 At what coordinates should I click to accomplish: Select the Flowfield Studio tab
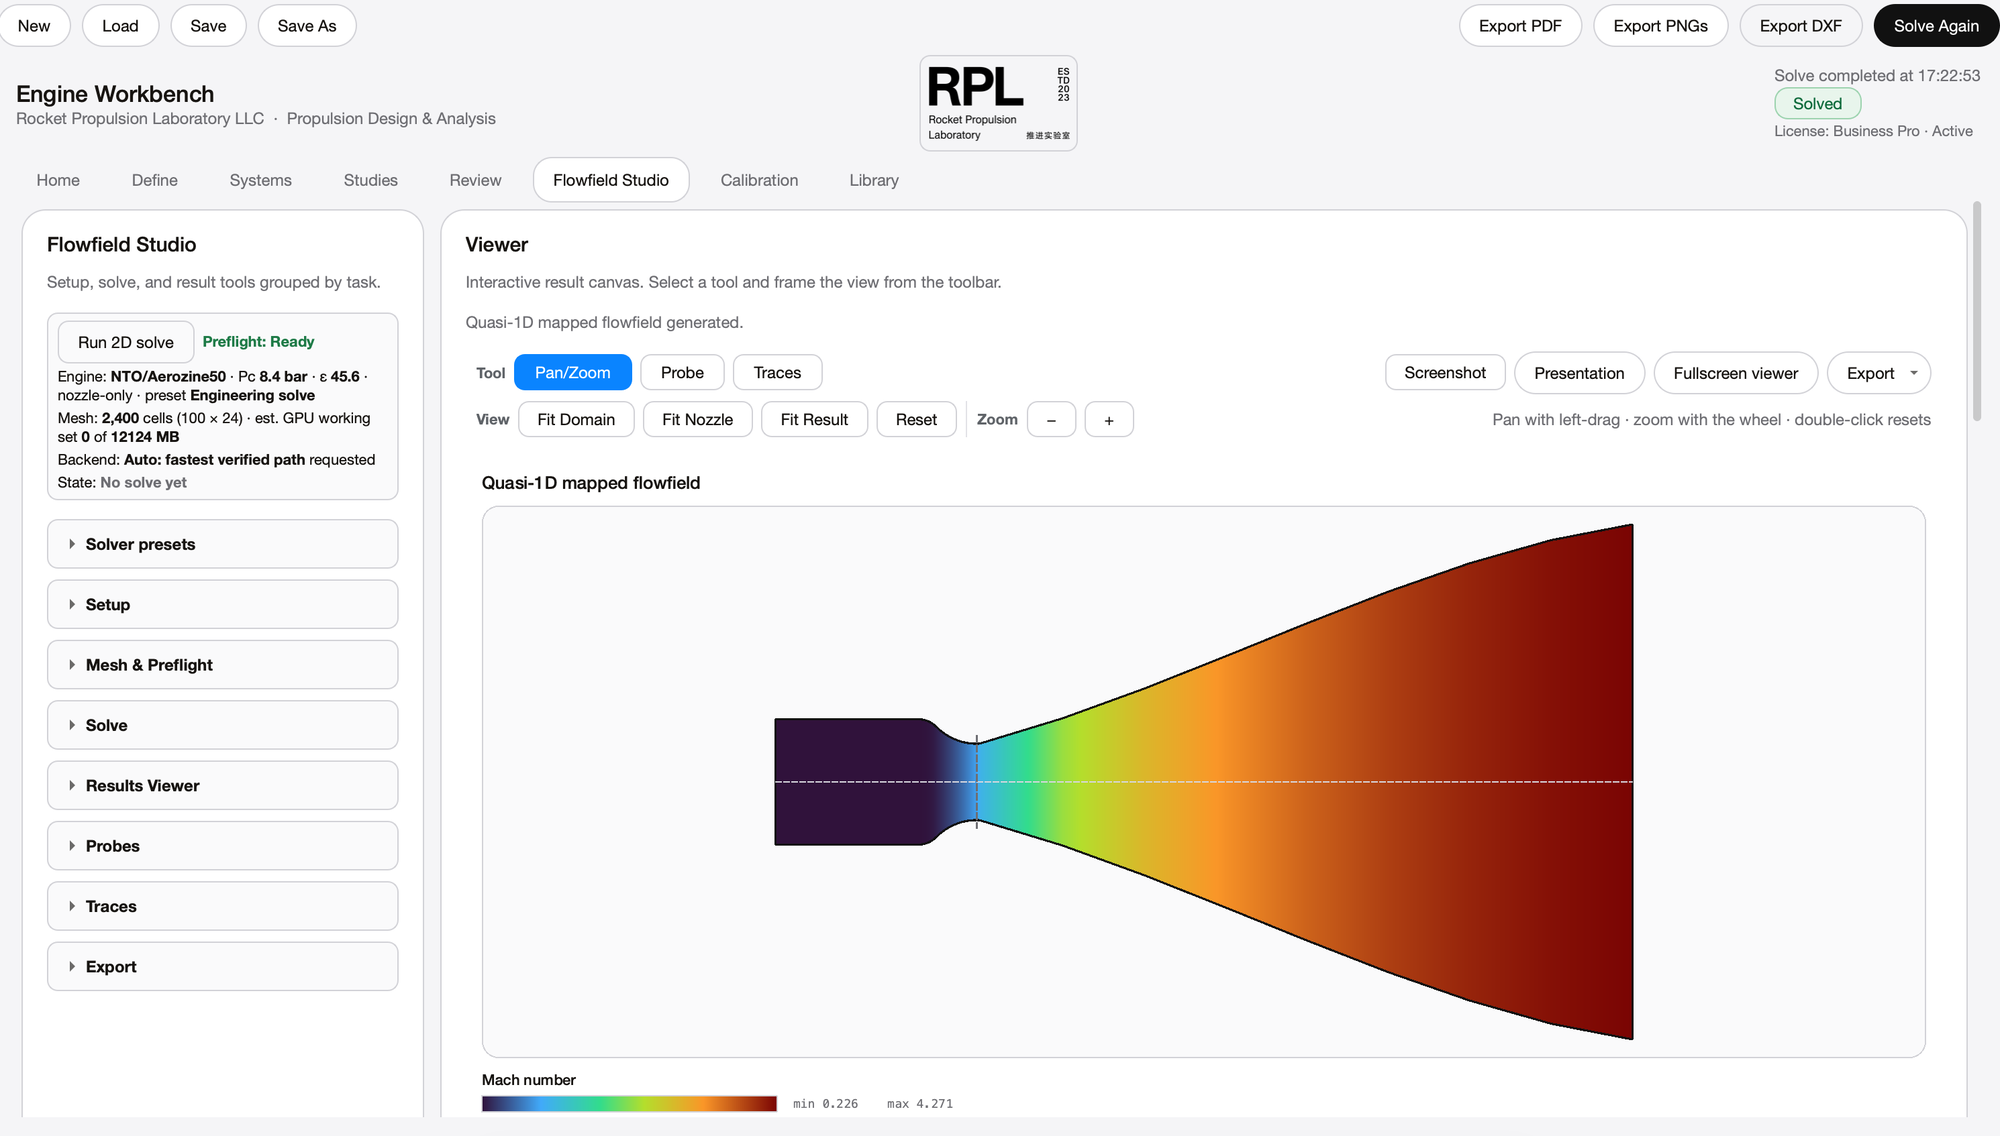click(x=611, y=180)
